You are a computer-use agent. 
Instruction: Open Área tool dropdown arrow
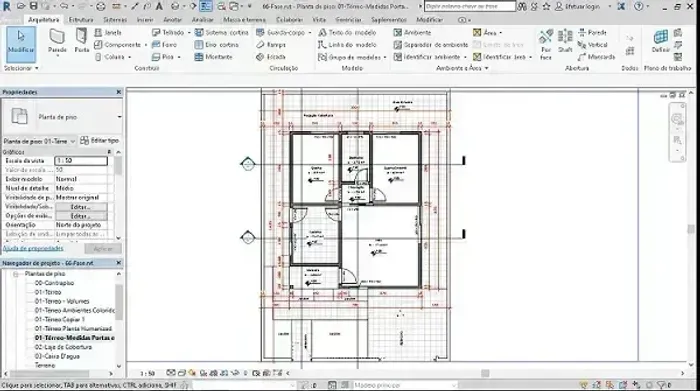click(x=500, y=33)
